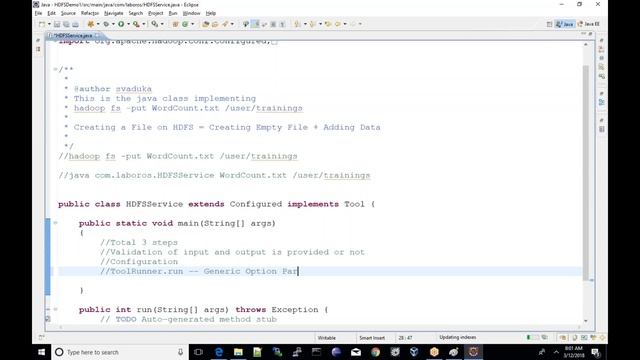The height and width of the screenshot is (360, 640).
Task: Open File Explorer from the taskbar
Action: click(x=238, y=352)
